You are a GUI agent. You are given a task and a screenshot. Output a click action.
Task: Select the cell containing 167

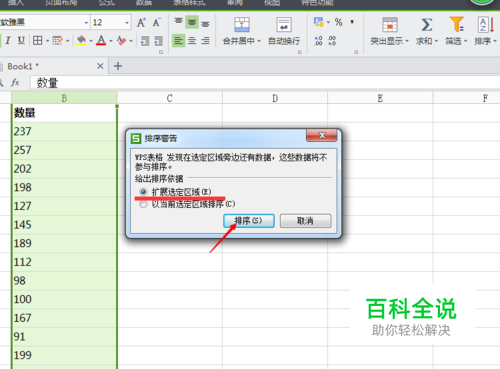pos(64,318)
